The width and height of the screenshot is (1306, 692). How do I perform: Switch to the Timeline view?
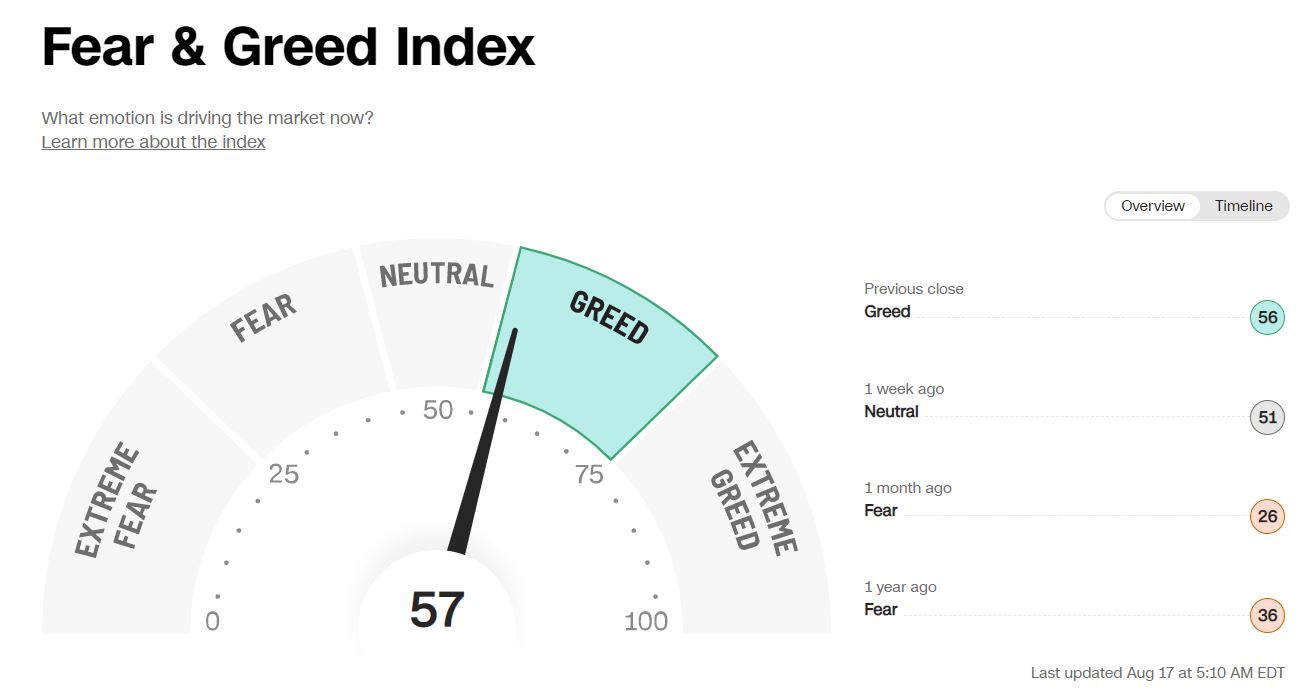[1243, 206]
